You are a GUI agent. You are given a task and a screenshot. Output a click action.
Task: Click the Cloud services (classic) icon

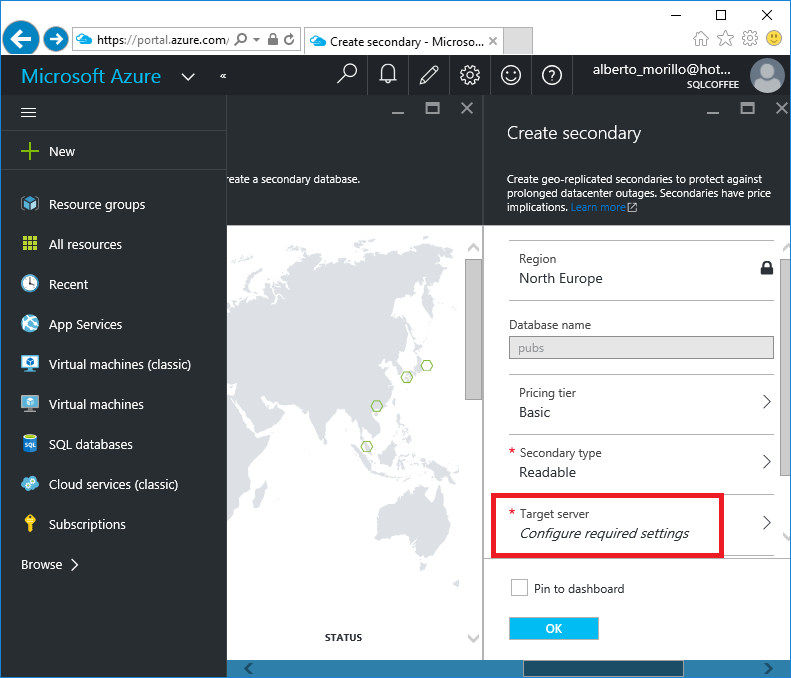(x=30, y=483)
